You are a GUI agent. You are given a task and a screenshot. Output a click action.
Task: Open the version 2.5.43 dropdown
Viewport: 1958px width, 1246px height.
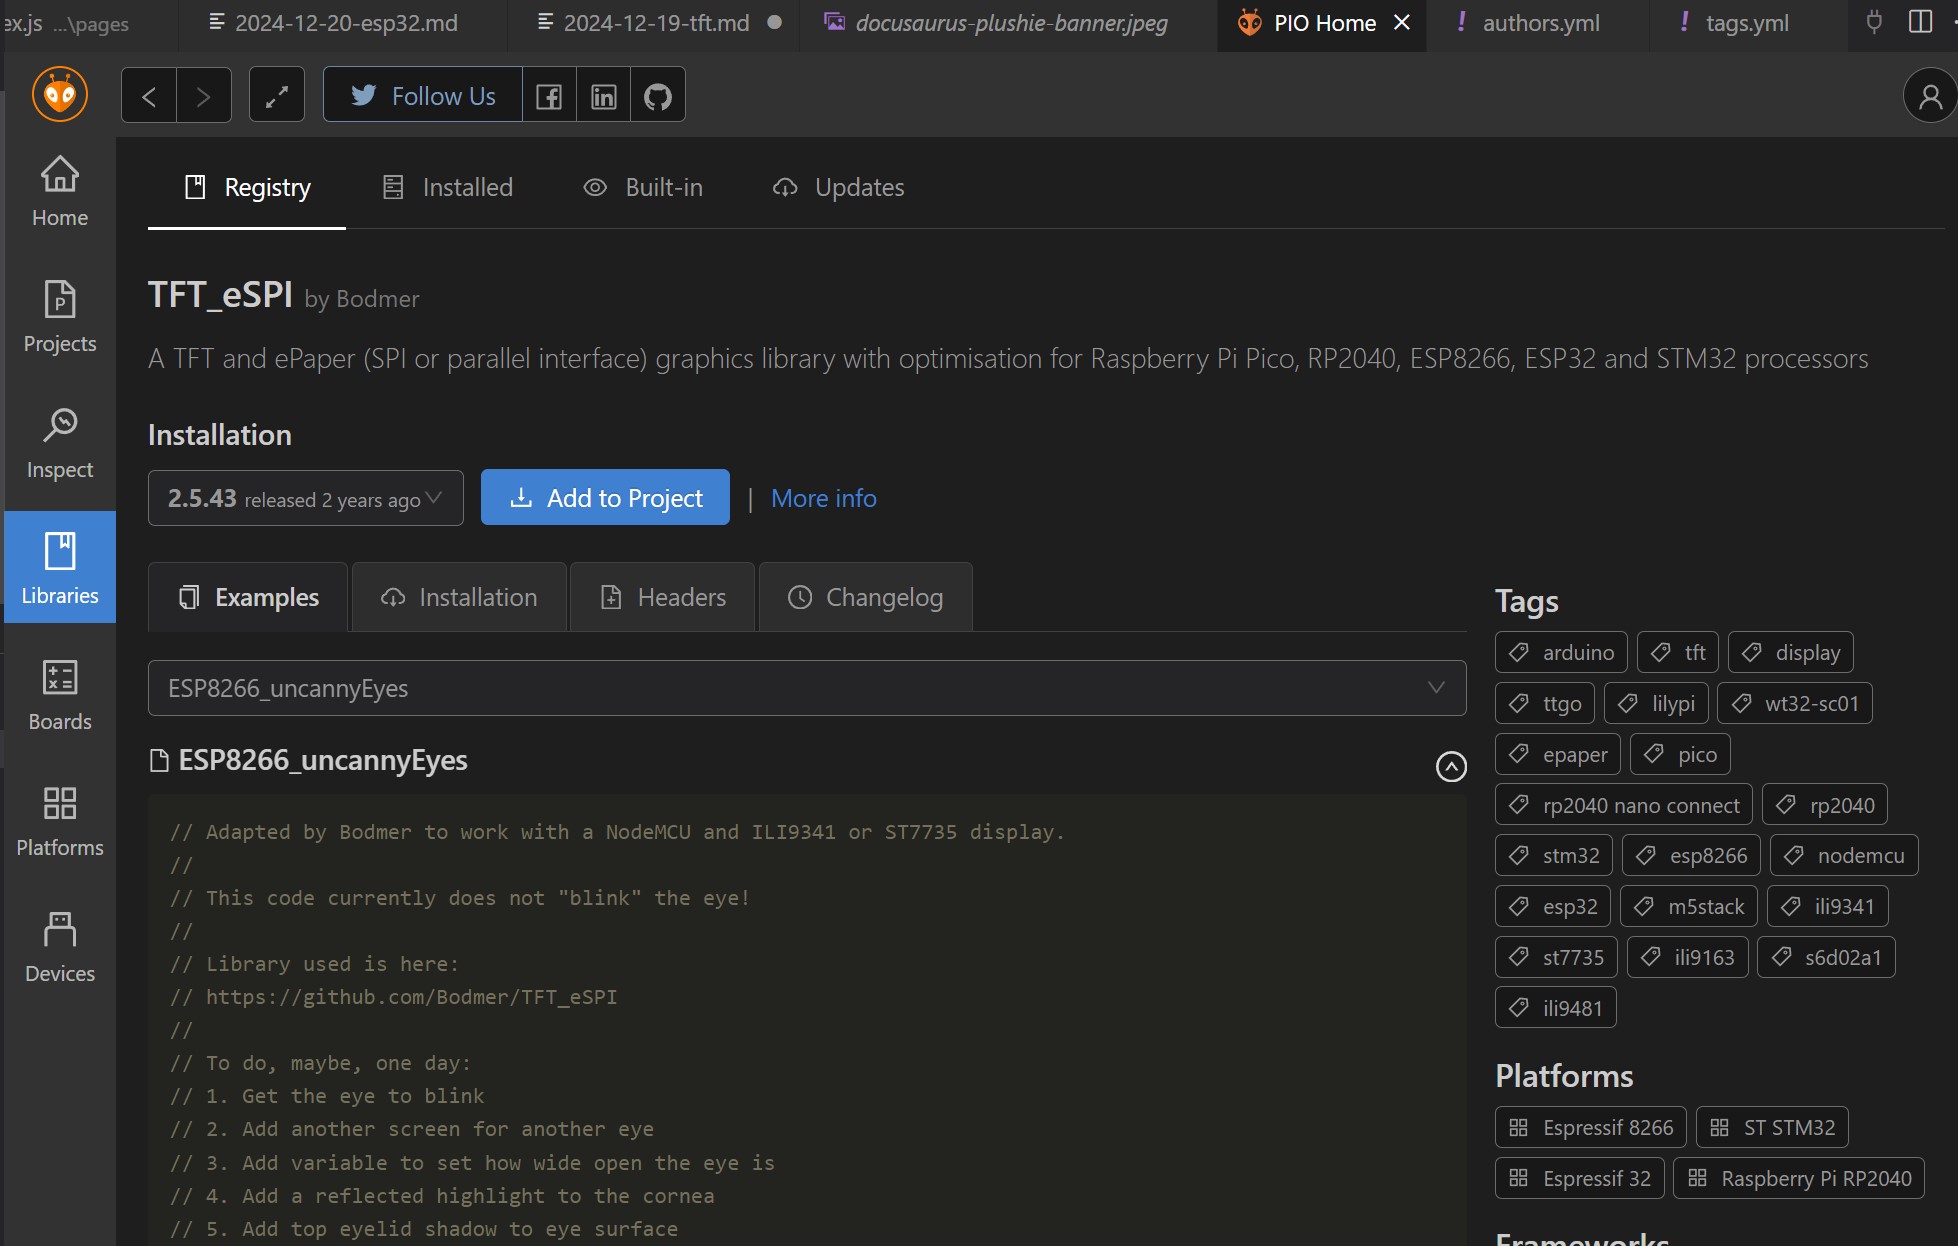click(x=305, y=498)
